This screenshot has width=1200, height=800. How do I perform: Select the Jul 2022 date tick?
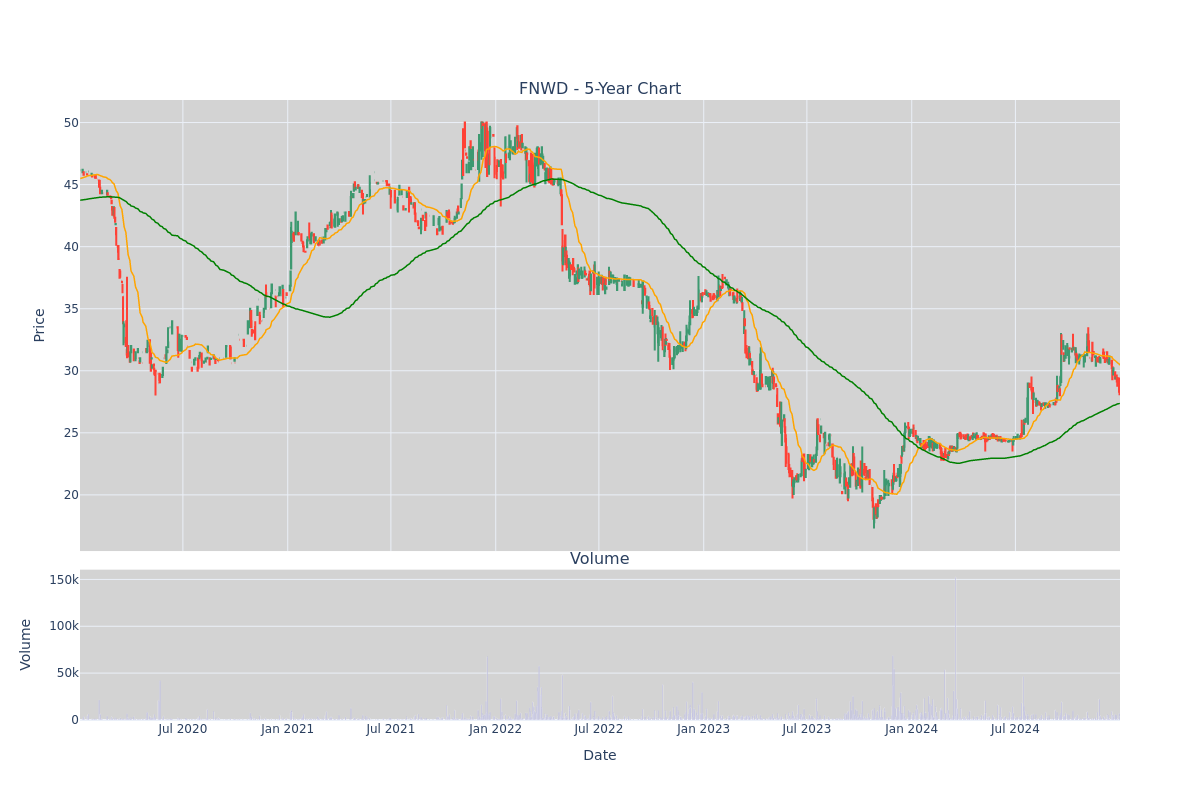599,729
